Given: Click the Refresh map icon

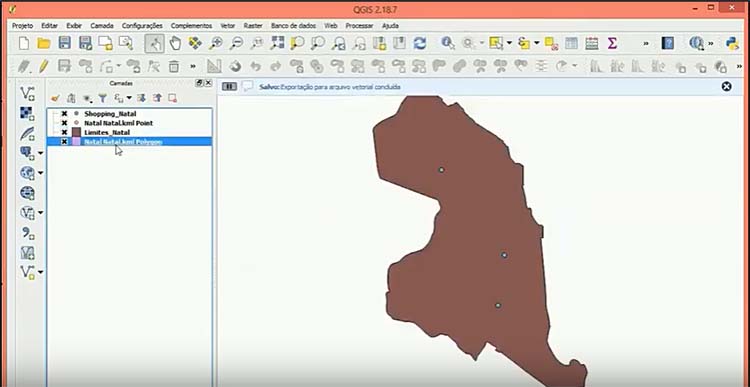Looking at the screenshot, I should [419, 44].
